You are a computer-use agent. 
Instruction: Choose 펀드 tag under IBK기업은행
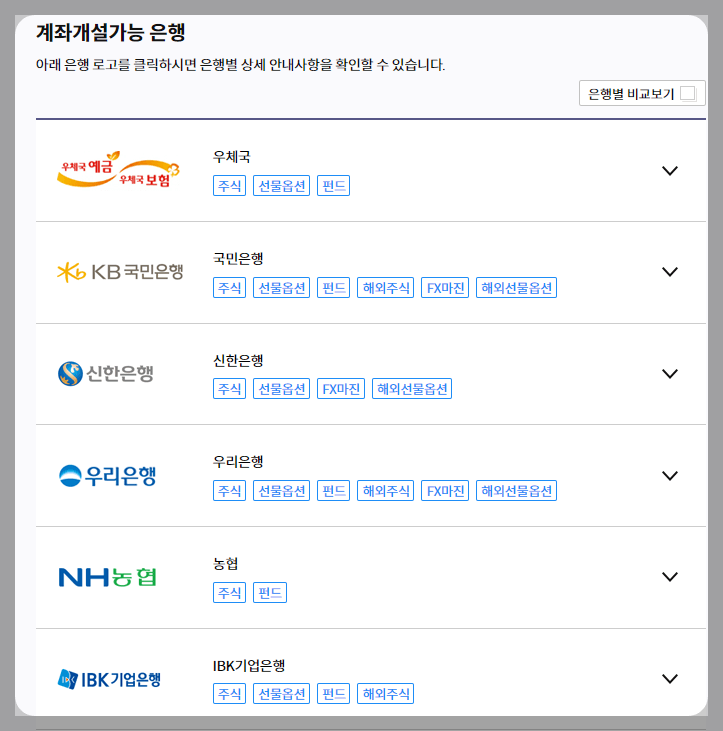point(333,693)
